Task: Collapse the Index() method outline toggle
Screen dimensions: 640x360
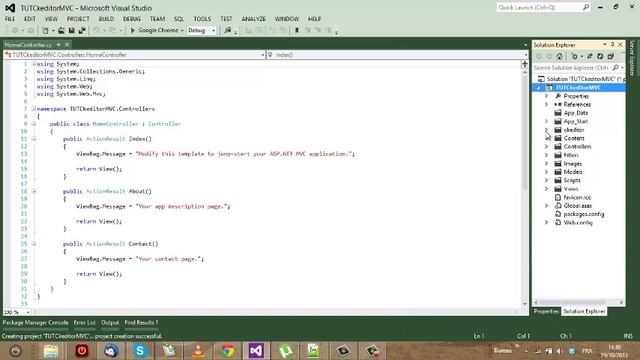Action: (34, 139)
